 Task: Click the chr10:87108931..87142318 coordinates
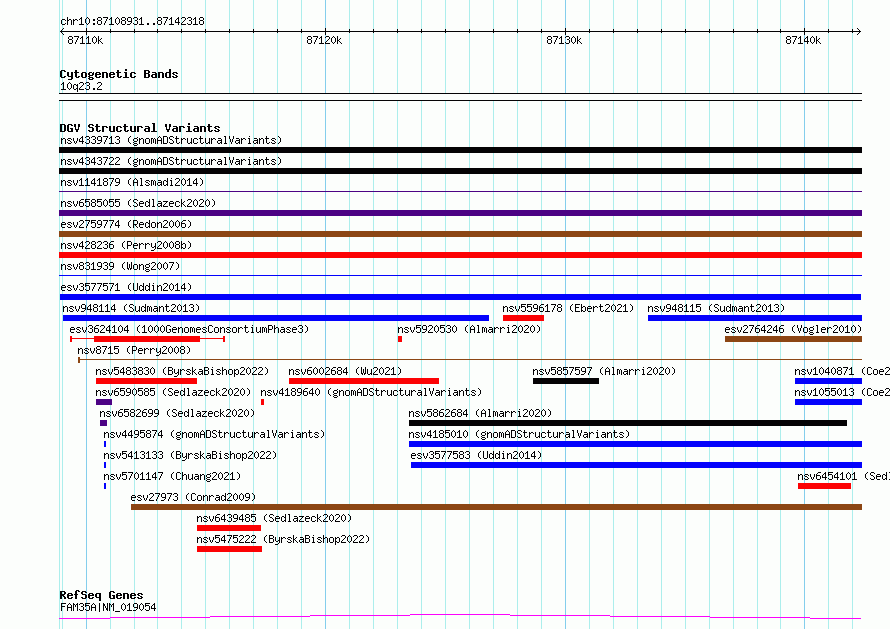132,21
